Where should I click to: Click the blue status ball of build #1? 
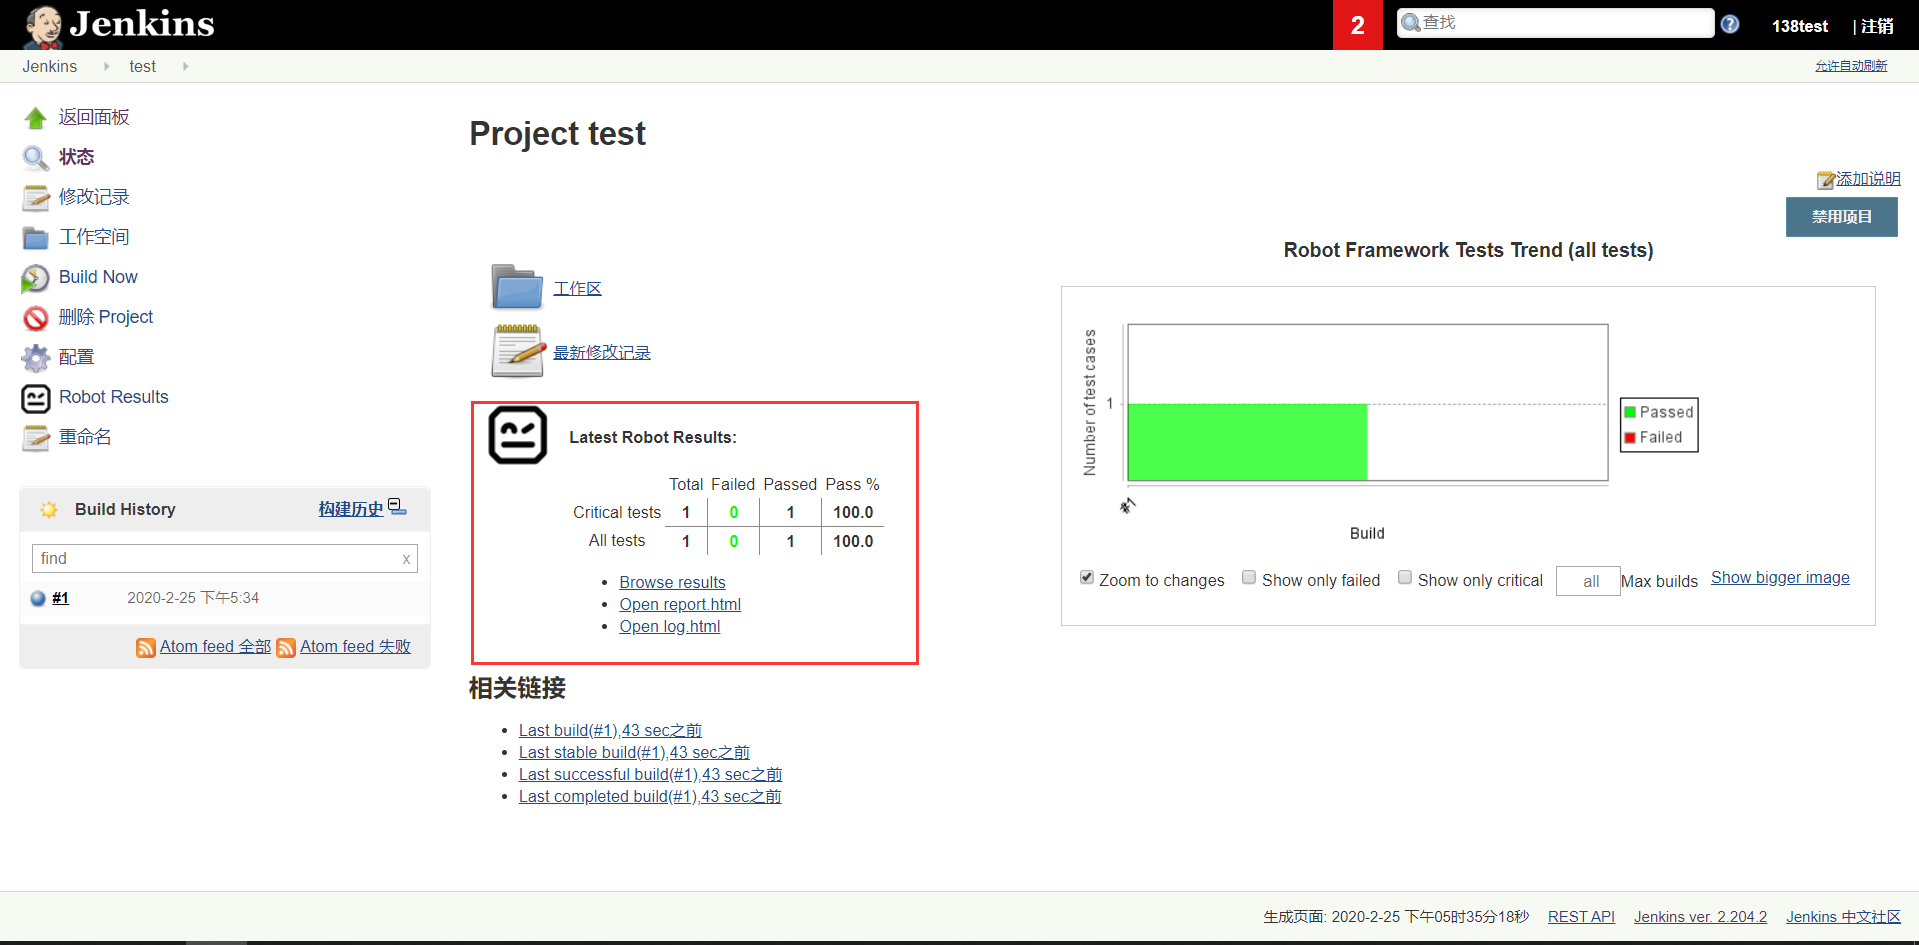(38, 598)
